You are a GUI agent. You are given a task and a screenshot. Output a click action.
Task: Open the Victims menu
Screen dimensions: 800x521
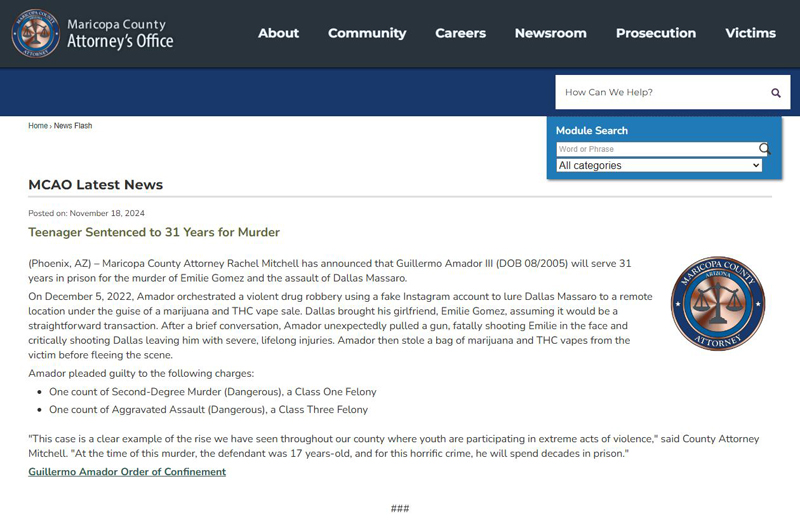750,33
